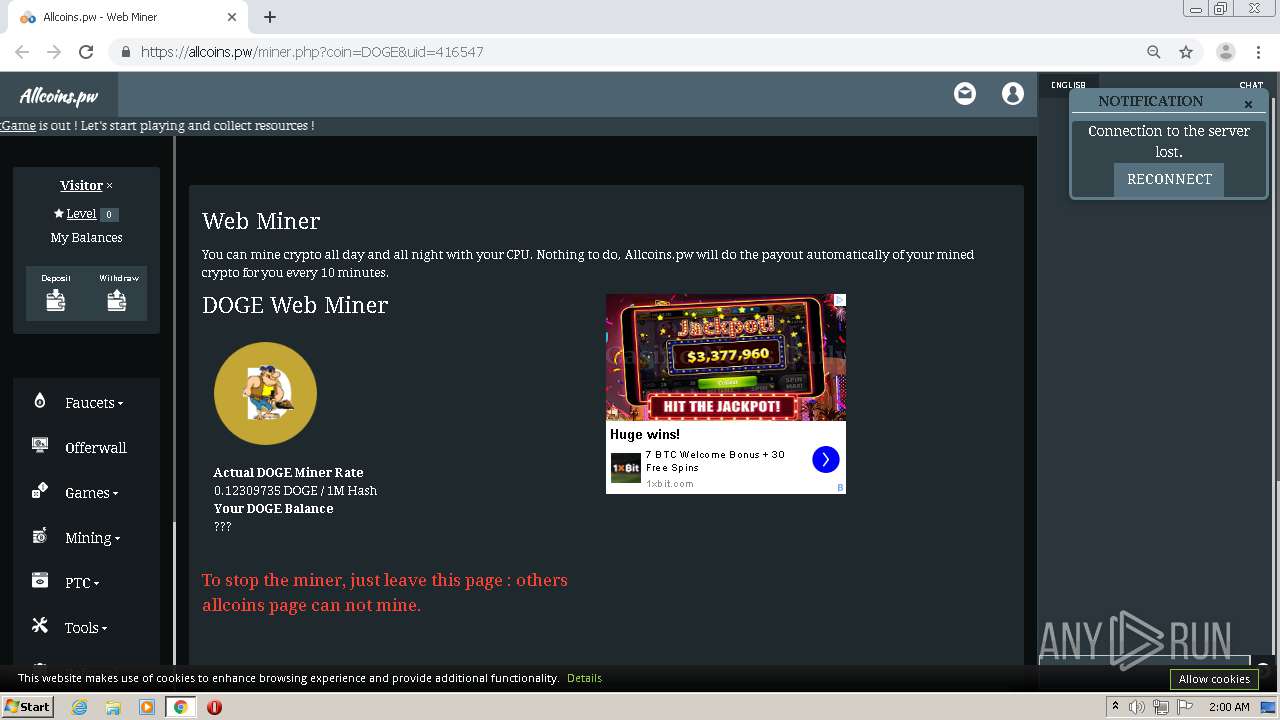
Task: Open the mail inbox icon in header
Action: click(x=965, y=94)
